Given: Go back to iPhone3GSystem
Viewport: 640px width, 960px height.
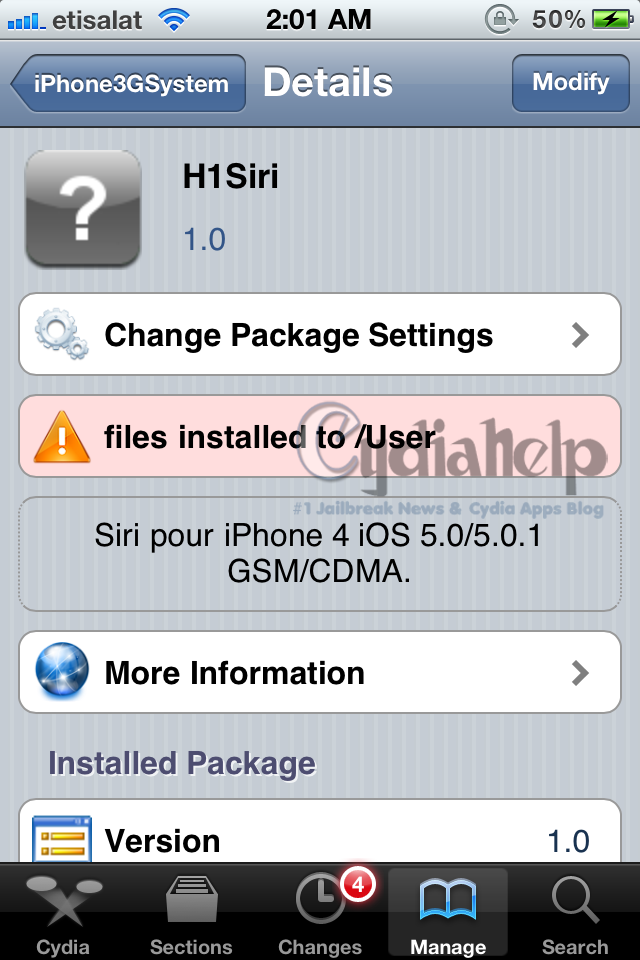Looking at the screenshot, I should [129, 83].
